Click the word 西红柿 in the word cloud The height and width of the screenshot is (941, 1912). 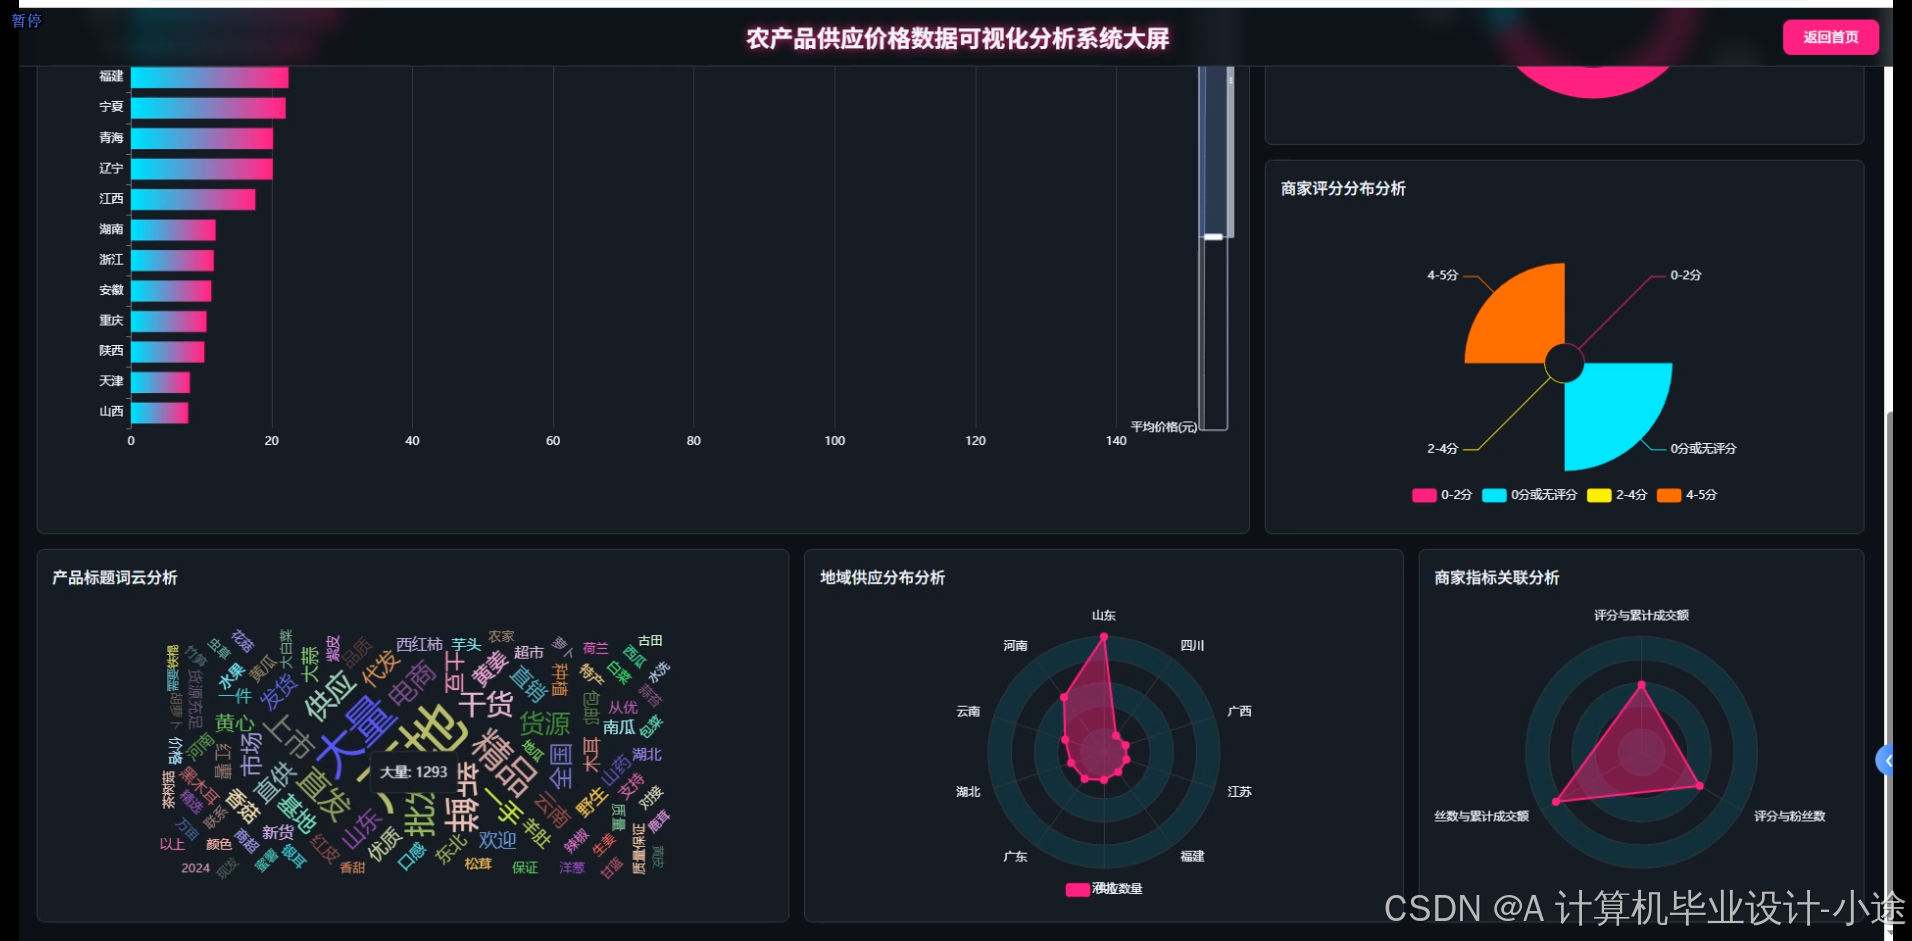(419, 645)
